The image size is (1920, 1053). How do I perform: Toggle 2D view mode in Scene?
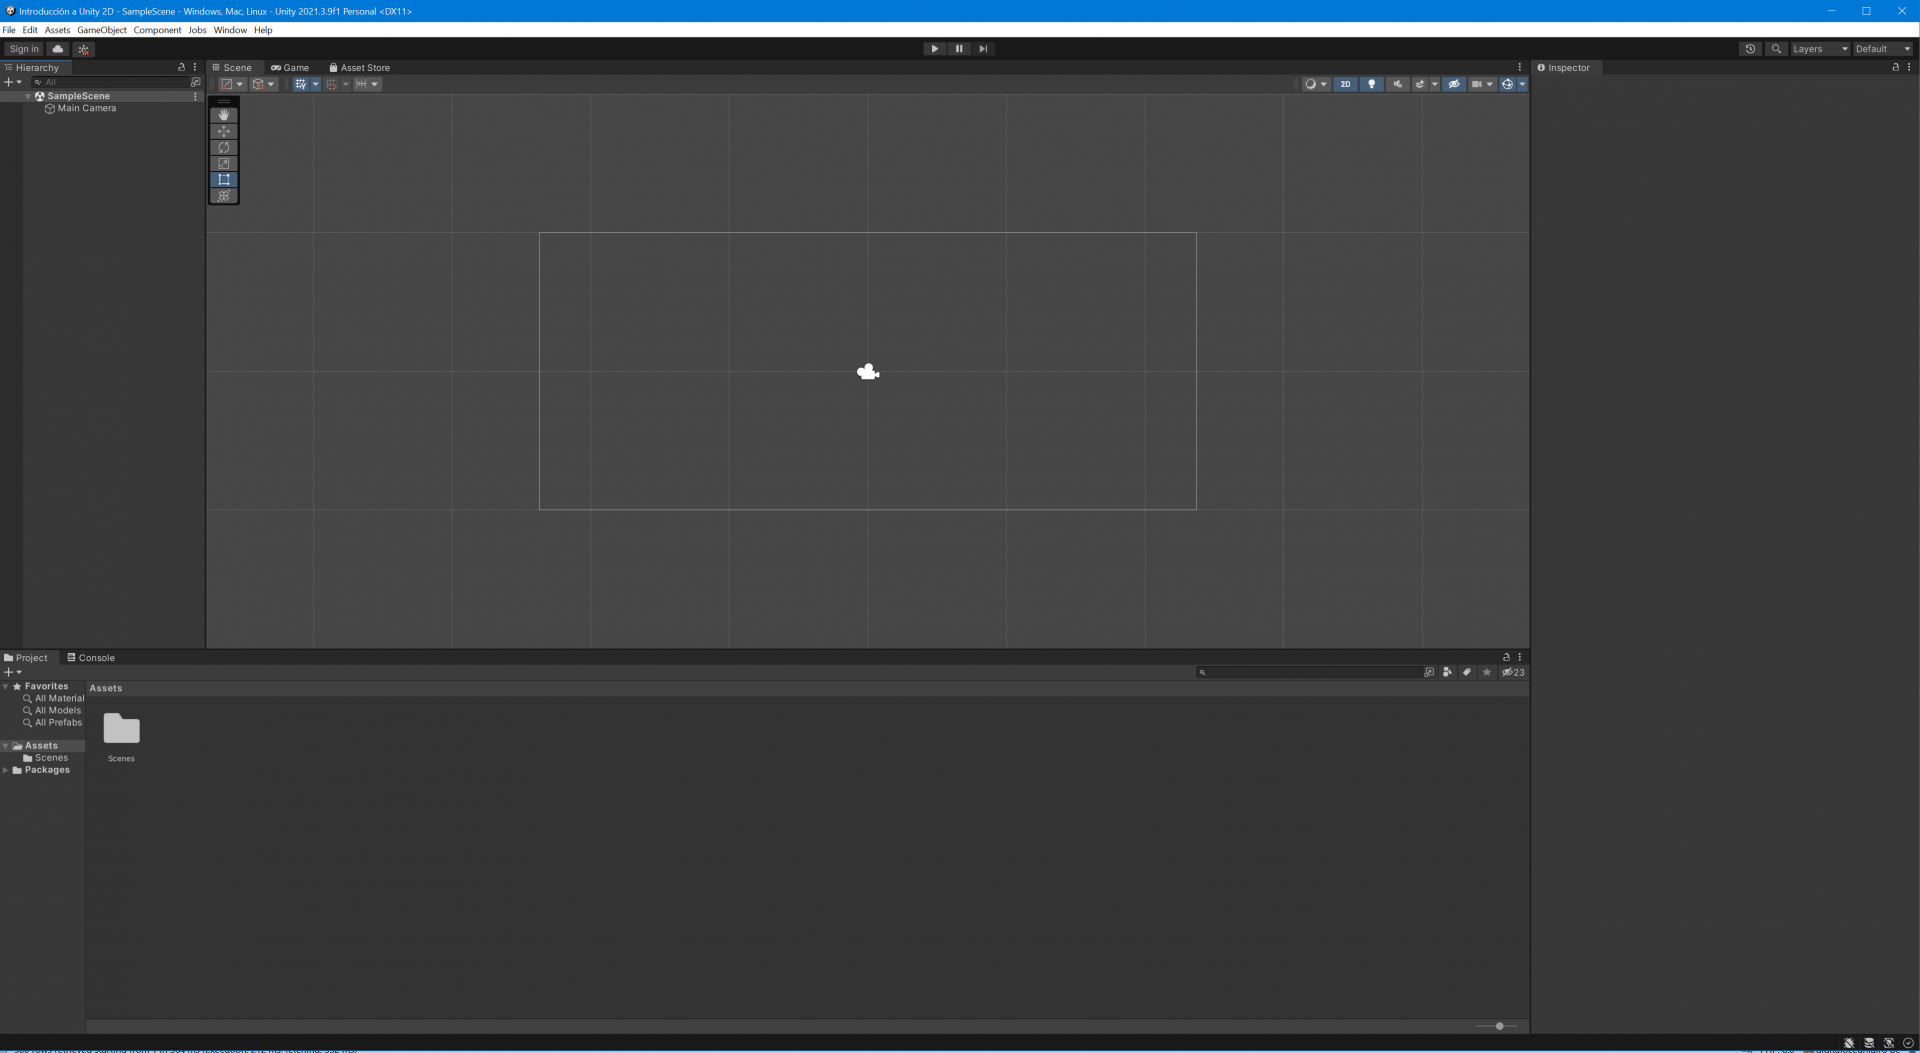click(1345, 84)
